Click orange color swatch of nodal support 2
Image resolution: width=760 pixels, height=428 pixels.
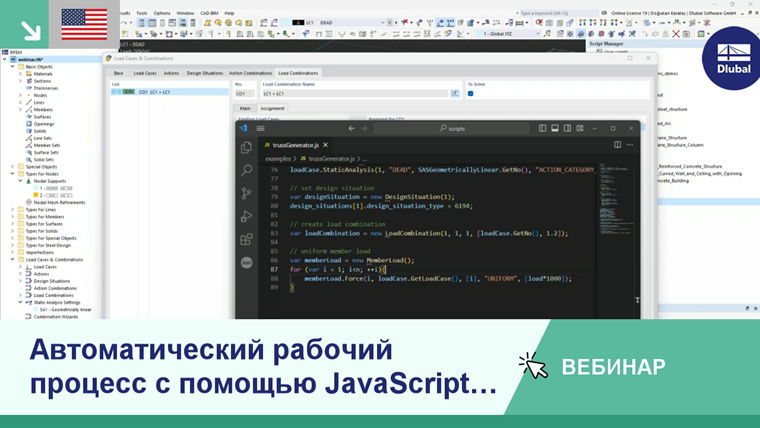[36, 195]
